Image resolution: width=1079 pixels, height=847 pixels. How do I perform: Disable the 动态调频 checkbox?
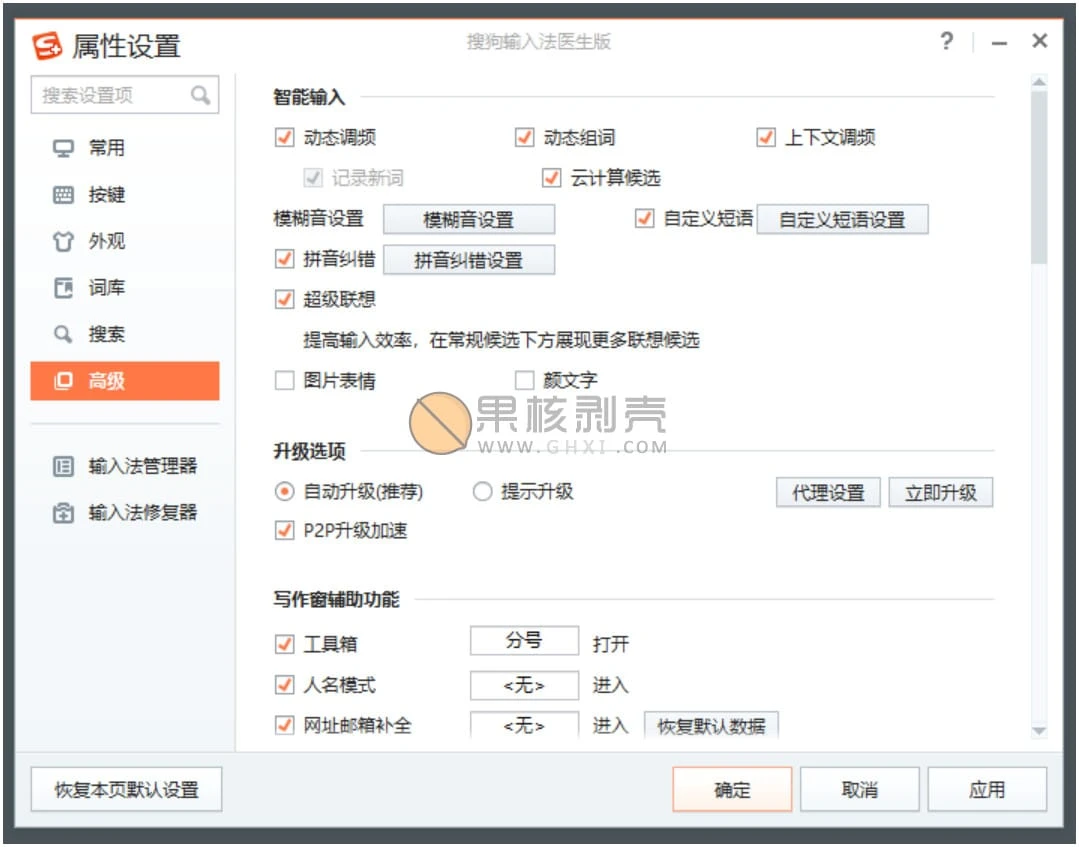(x=285, y=138)
